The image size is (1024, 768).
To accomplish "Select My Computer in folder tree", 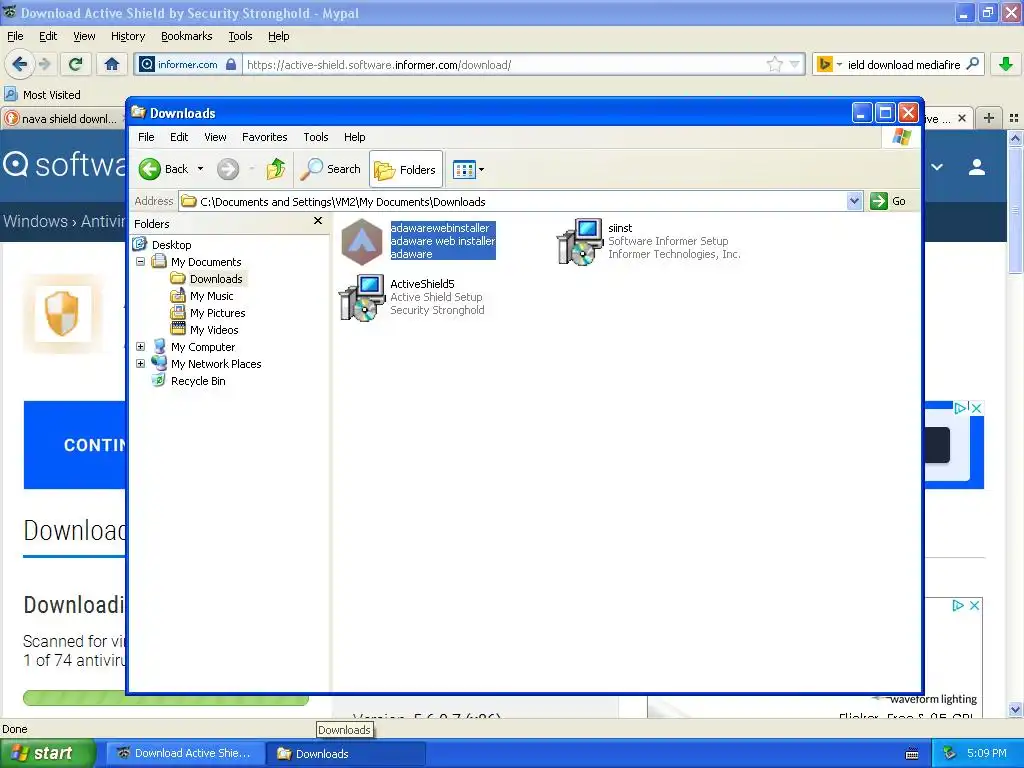I will coord(202,347).
